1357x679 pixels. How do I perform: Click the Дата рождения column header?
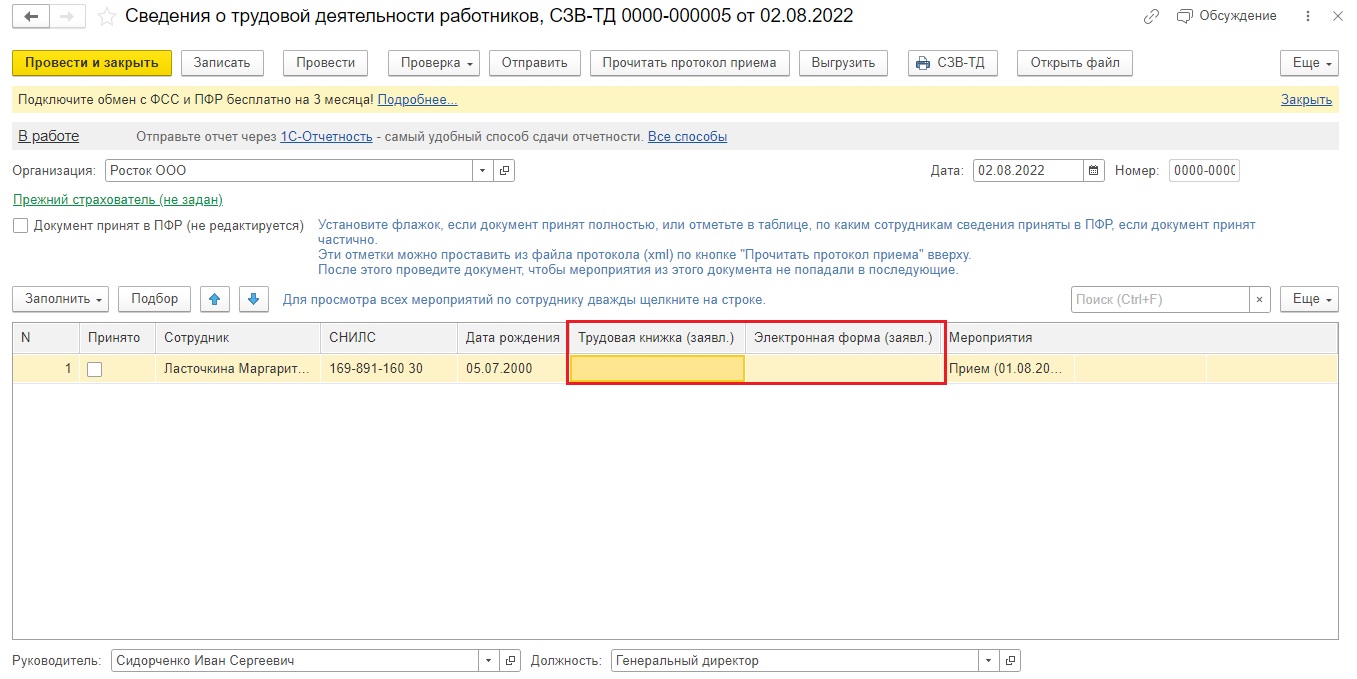pyautogui.click(x=513, y=338)
